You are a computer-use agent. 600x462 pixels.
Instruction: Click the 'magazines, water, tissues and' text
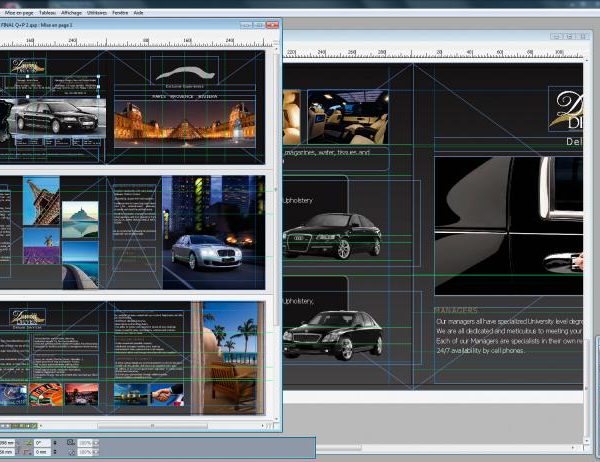click(x=327, y=152)
